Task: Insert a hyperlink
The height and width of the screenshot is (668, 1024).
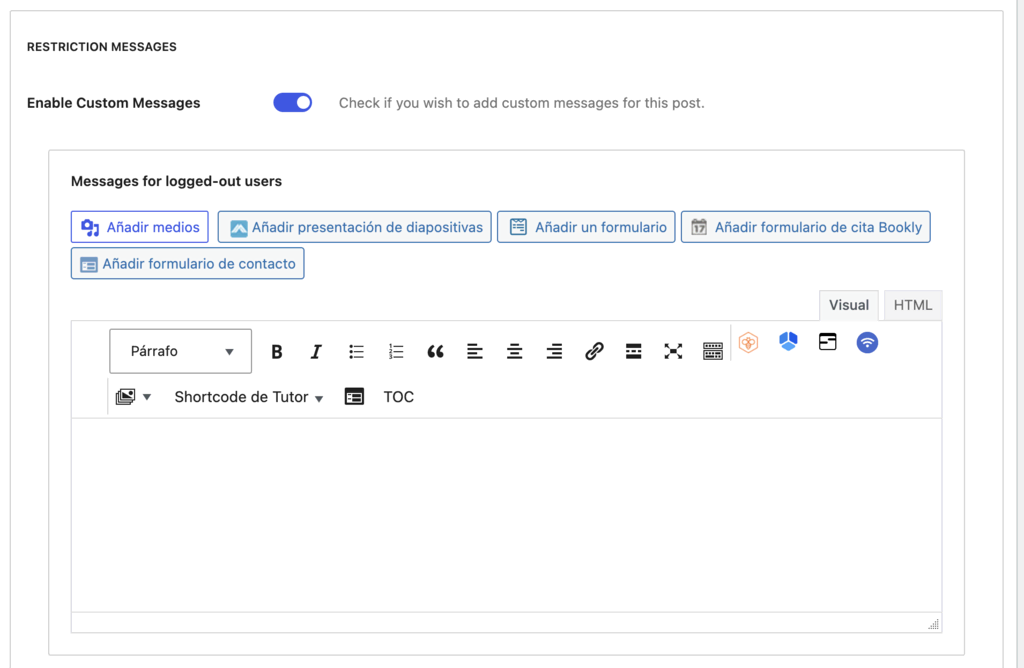Action: (594, 351)
